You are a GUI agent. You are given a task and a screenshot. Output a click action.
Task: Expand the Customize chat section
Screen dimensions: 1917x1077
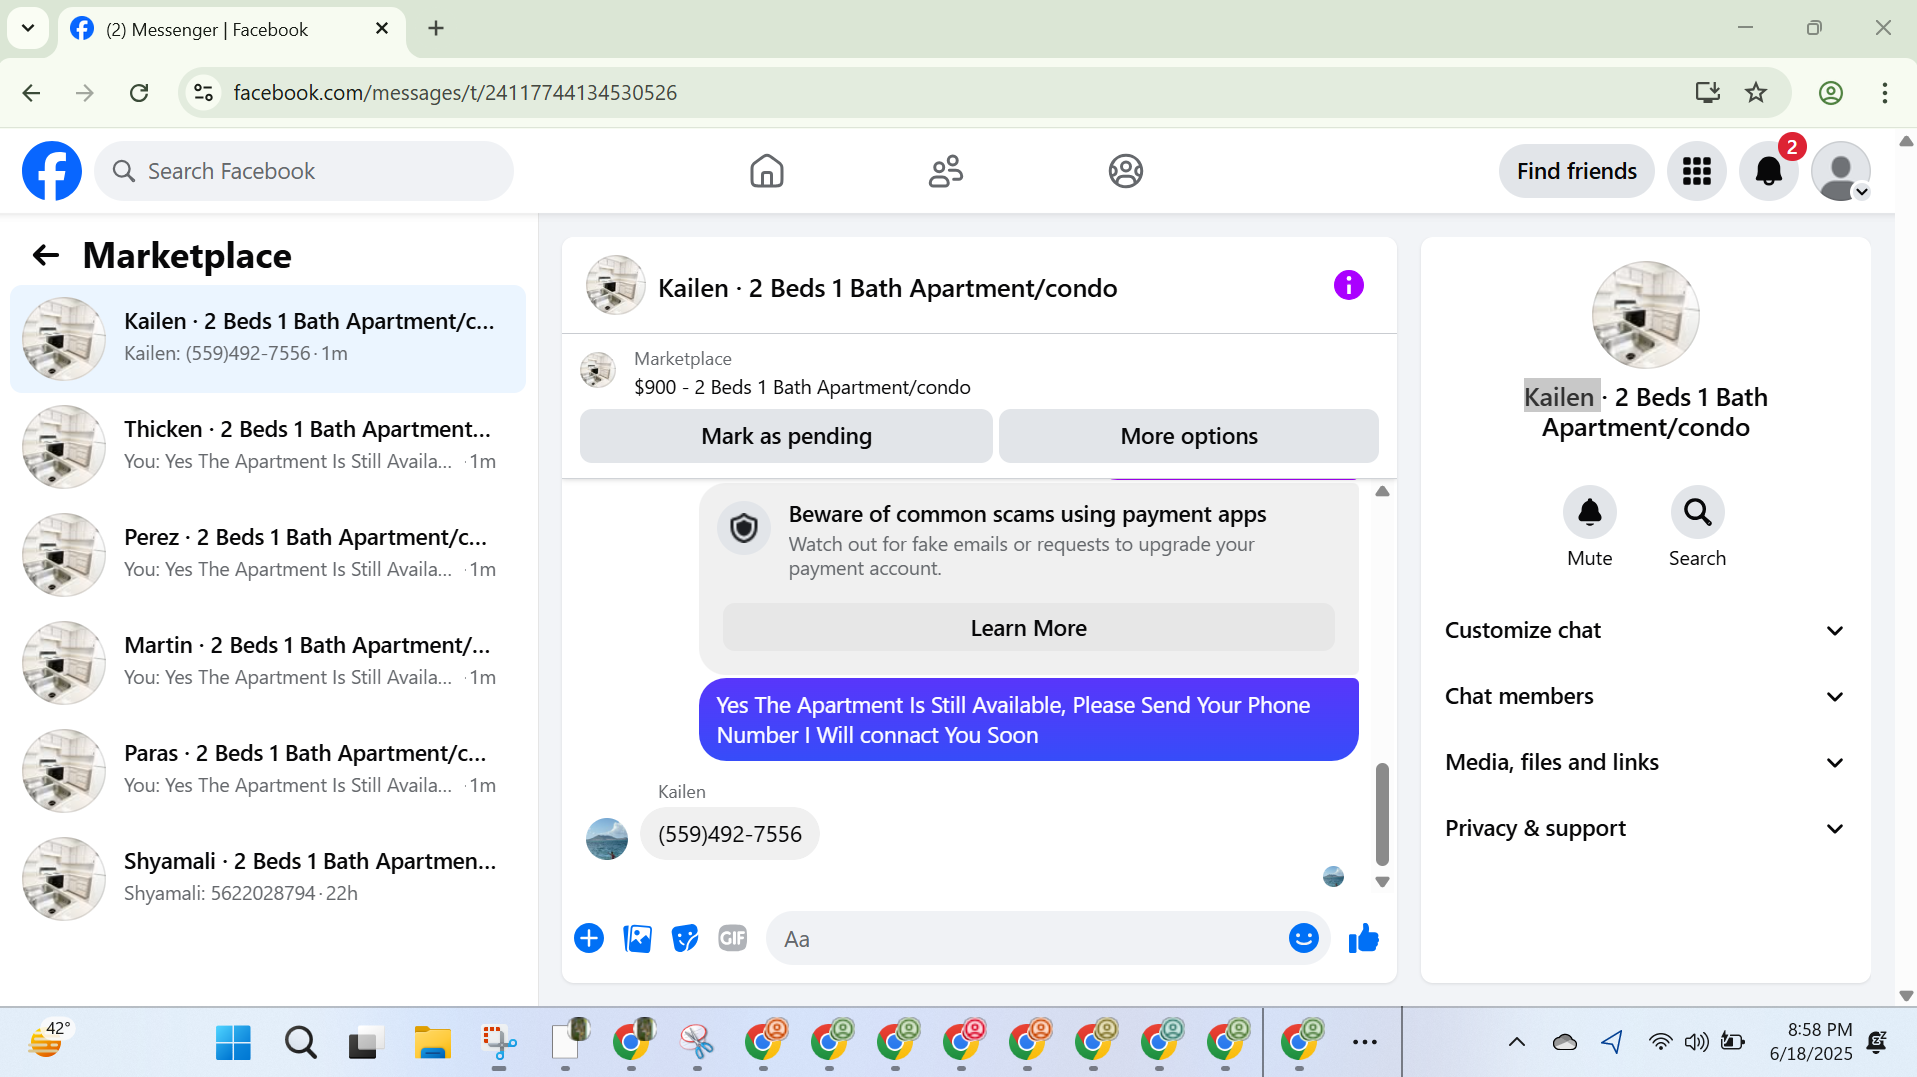click(1646, 630)
